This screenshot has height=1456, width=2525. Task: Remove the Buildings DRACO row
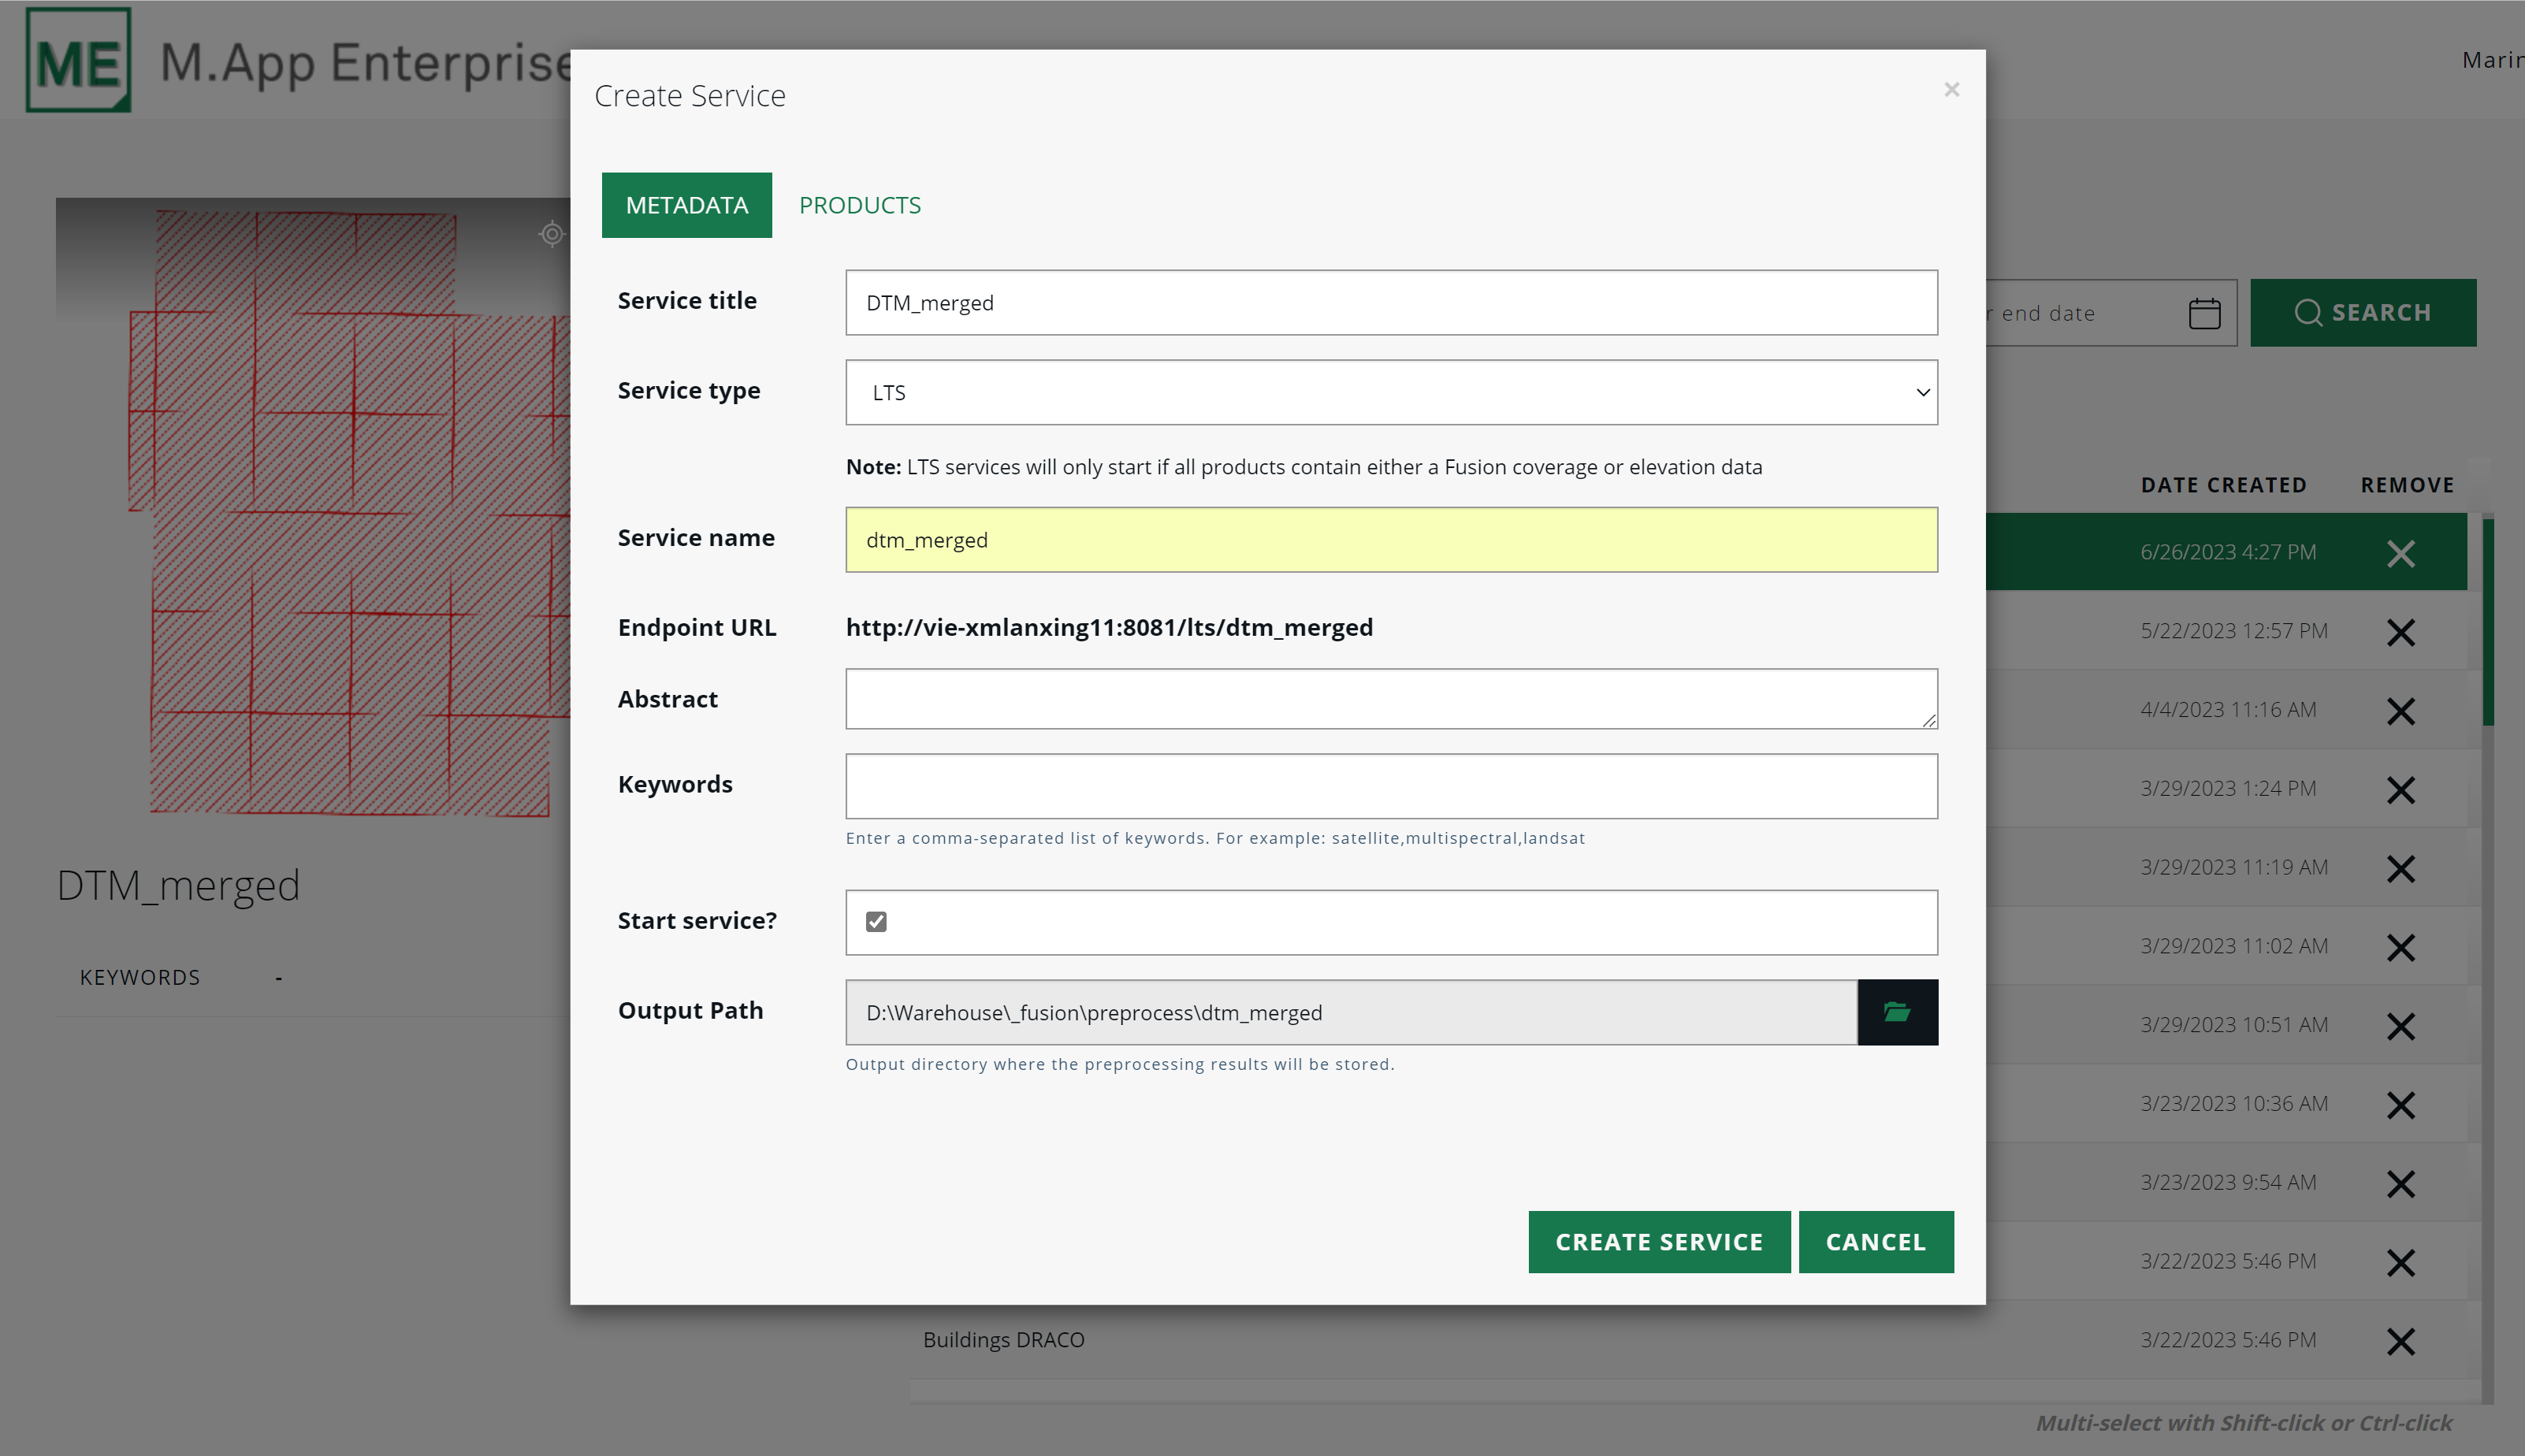[2400, 1341]
